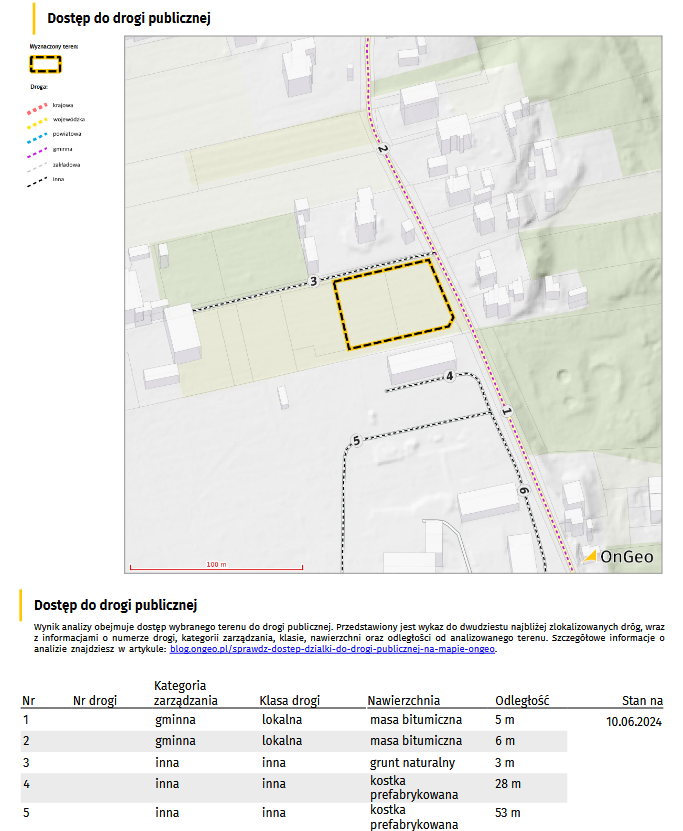This screenshot has width=683, height=831.
Task: Click road label 6 on the map
Action: pyautogui.click(x=522, y=491)
